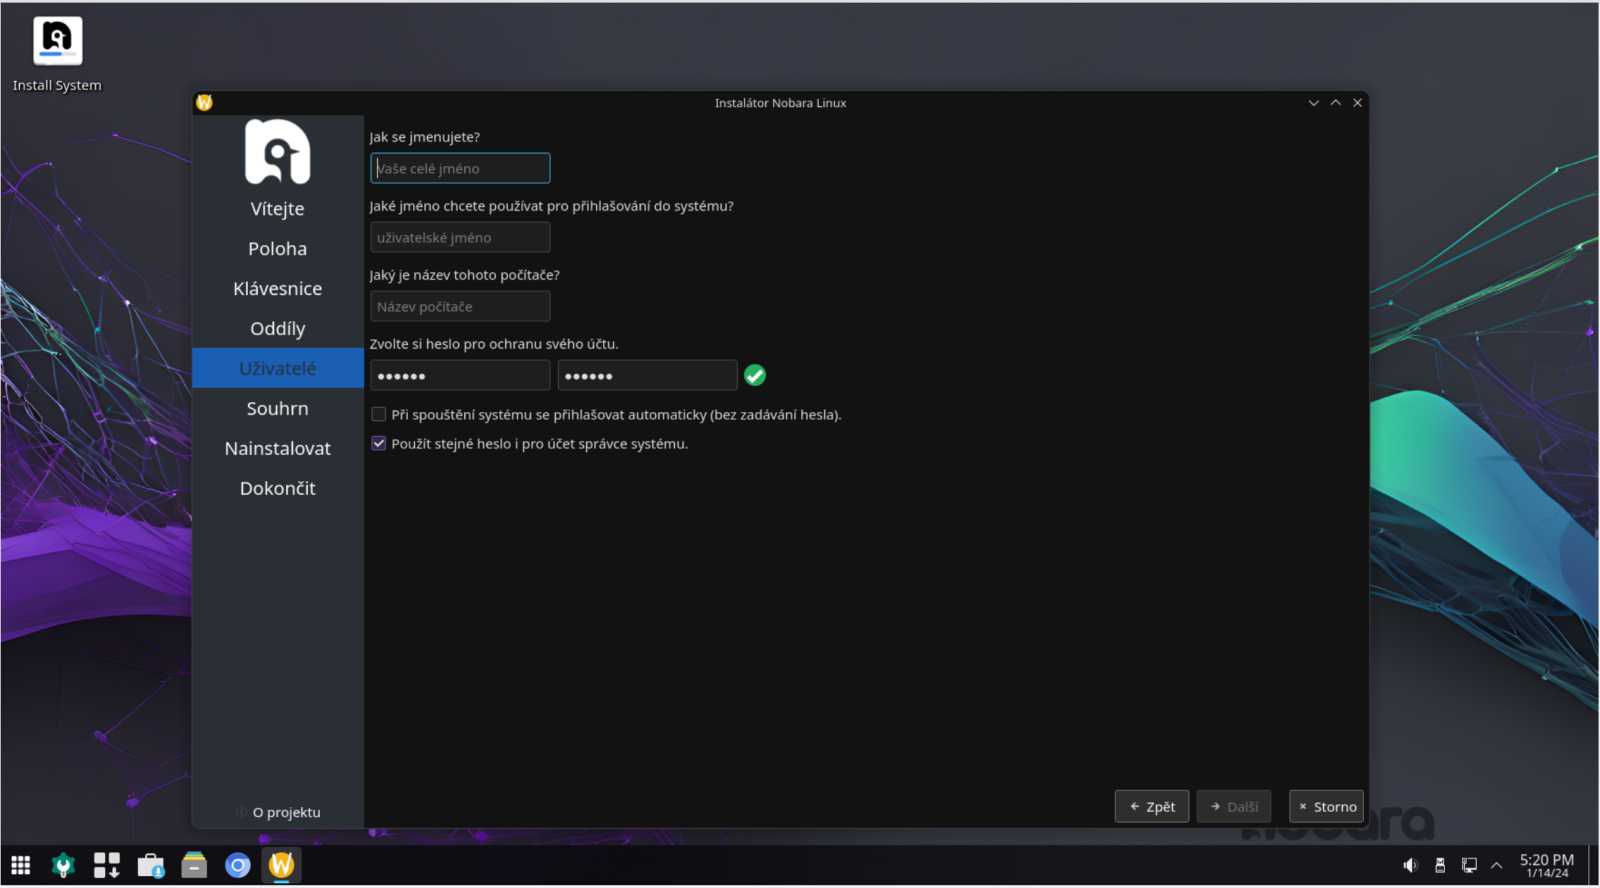Click the password confirmation field
This screenshot has height=888, width=1600.
[647, 375]
